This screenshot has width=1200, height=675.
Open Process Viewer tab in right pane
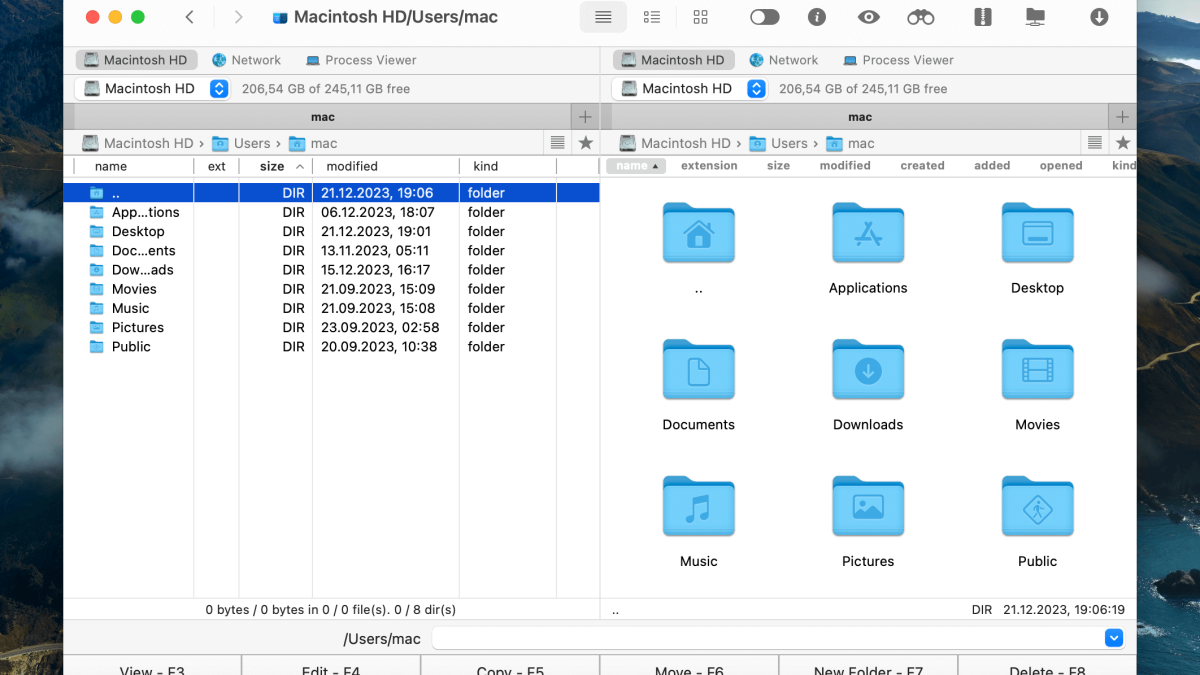tap(897, 60)
